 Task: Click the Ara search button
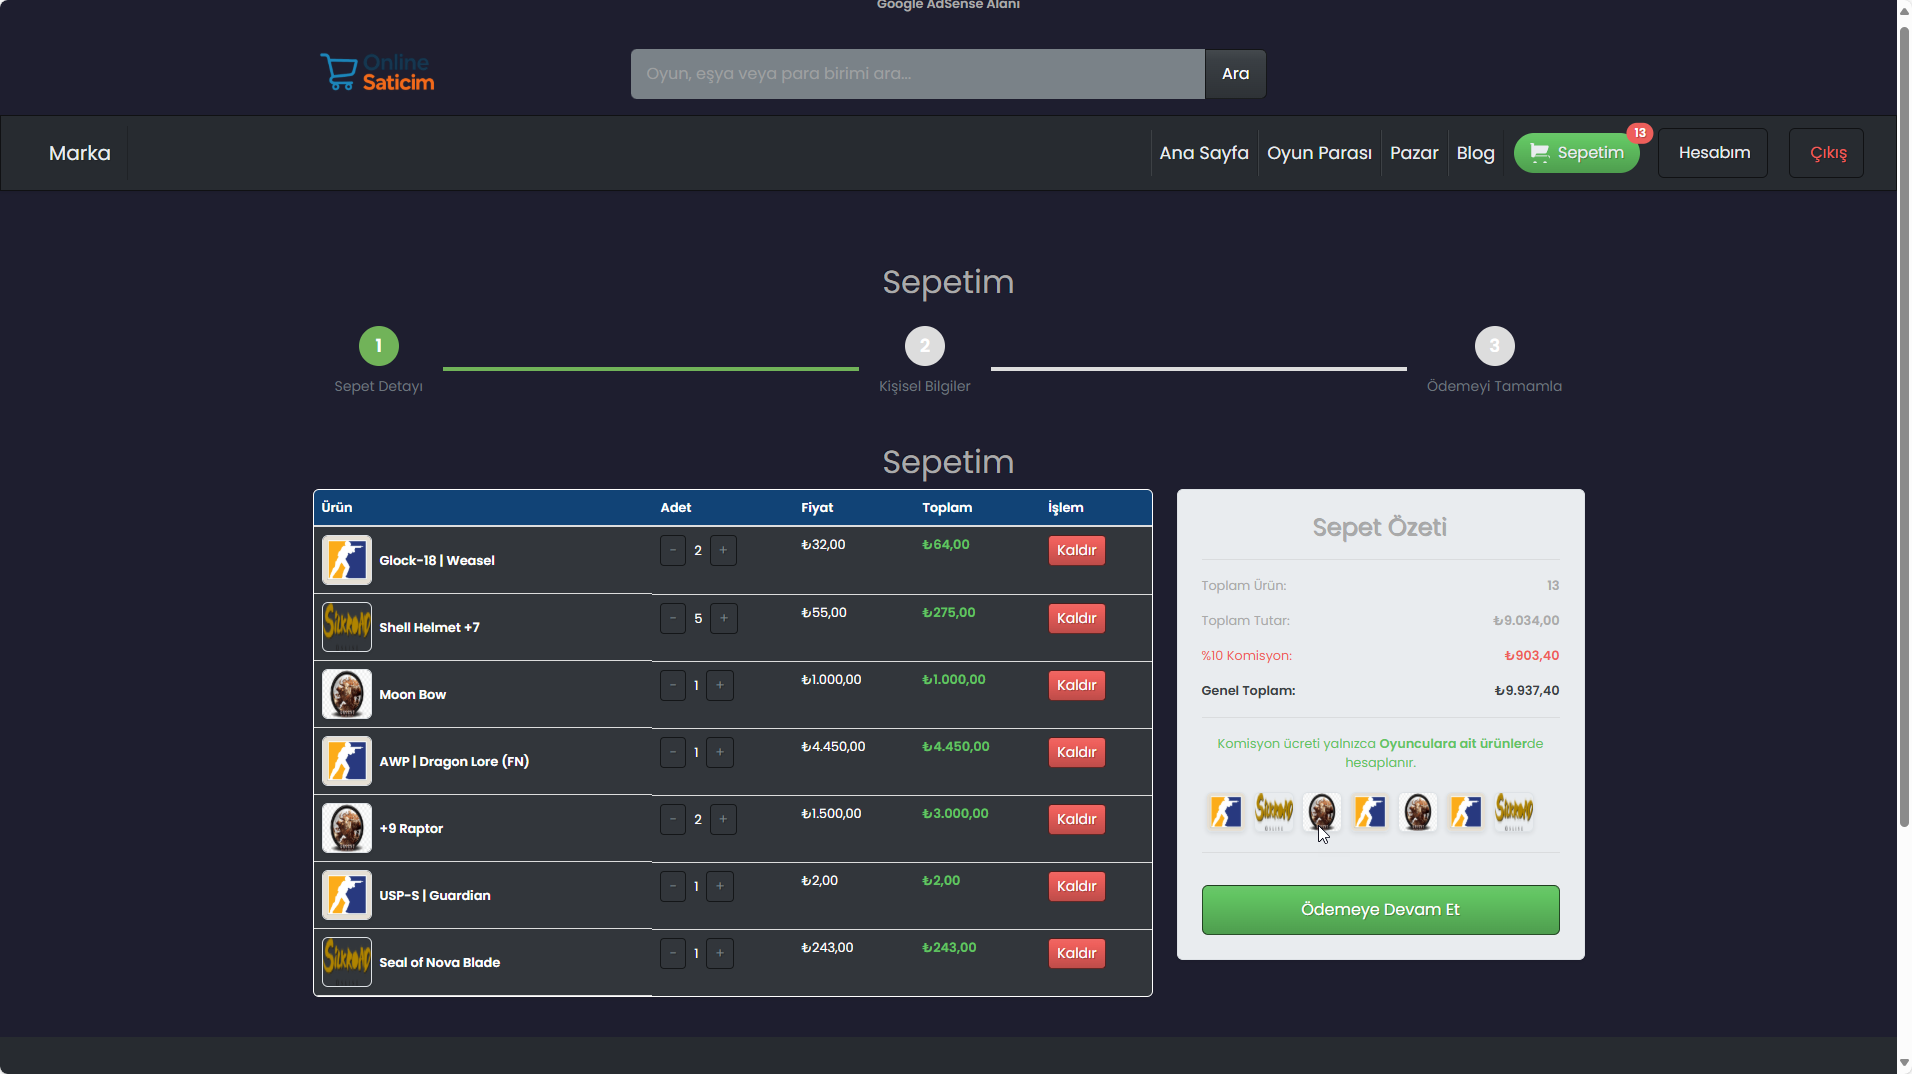click(x=1236, y=74)
